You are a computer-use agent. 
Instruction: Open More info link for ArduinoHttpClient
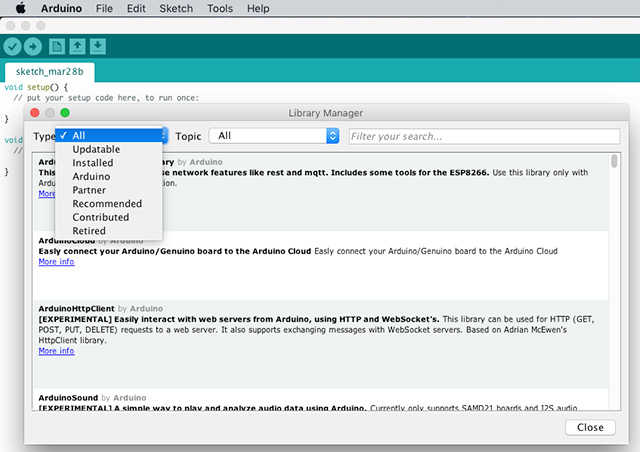pos(56,351)
